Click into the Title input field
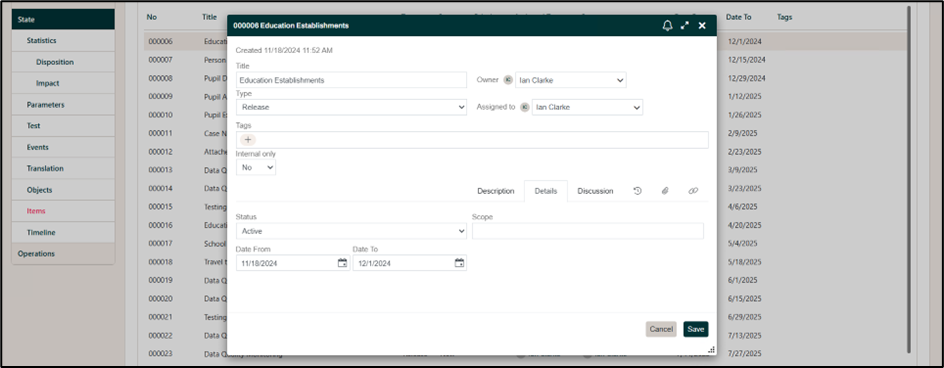944x368 pixels. (x=351, y=80)
